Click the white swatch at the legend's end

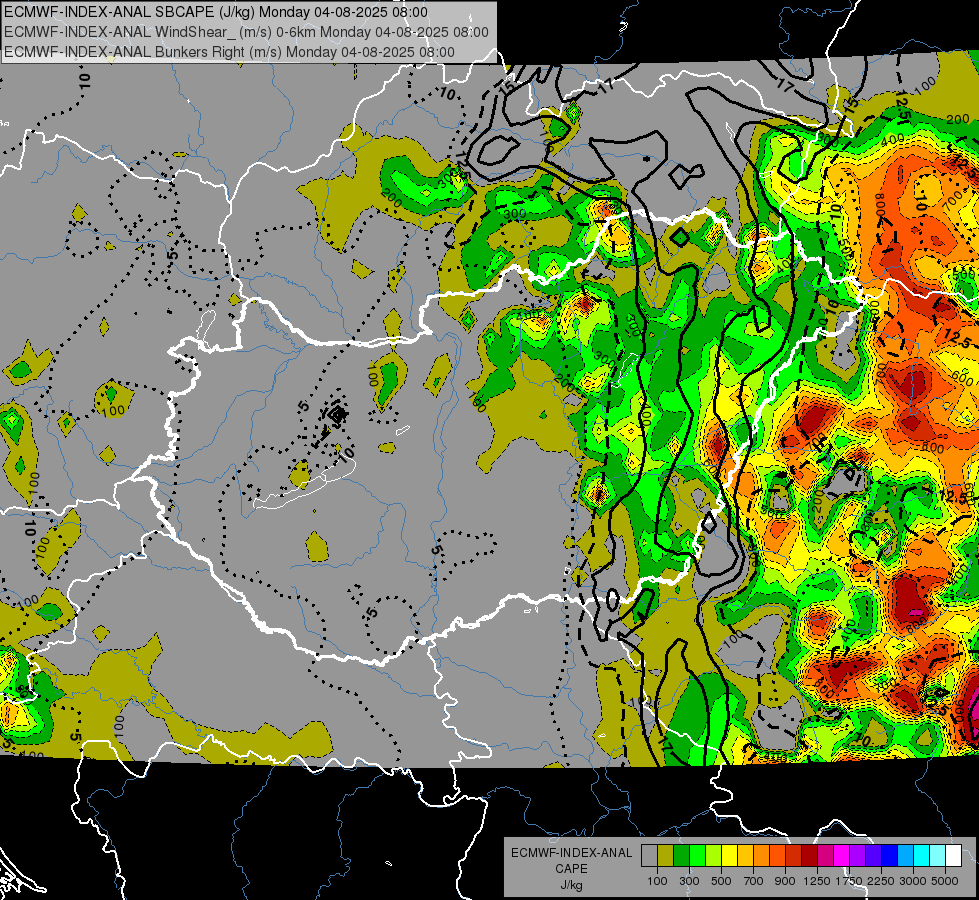pos(953,855)
